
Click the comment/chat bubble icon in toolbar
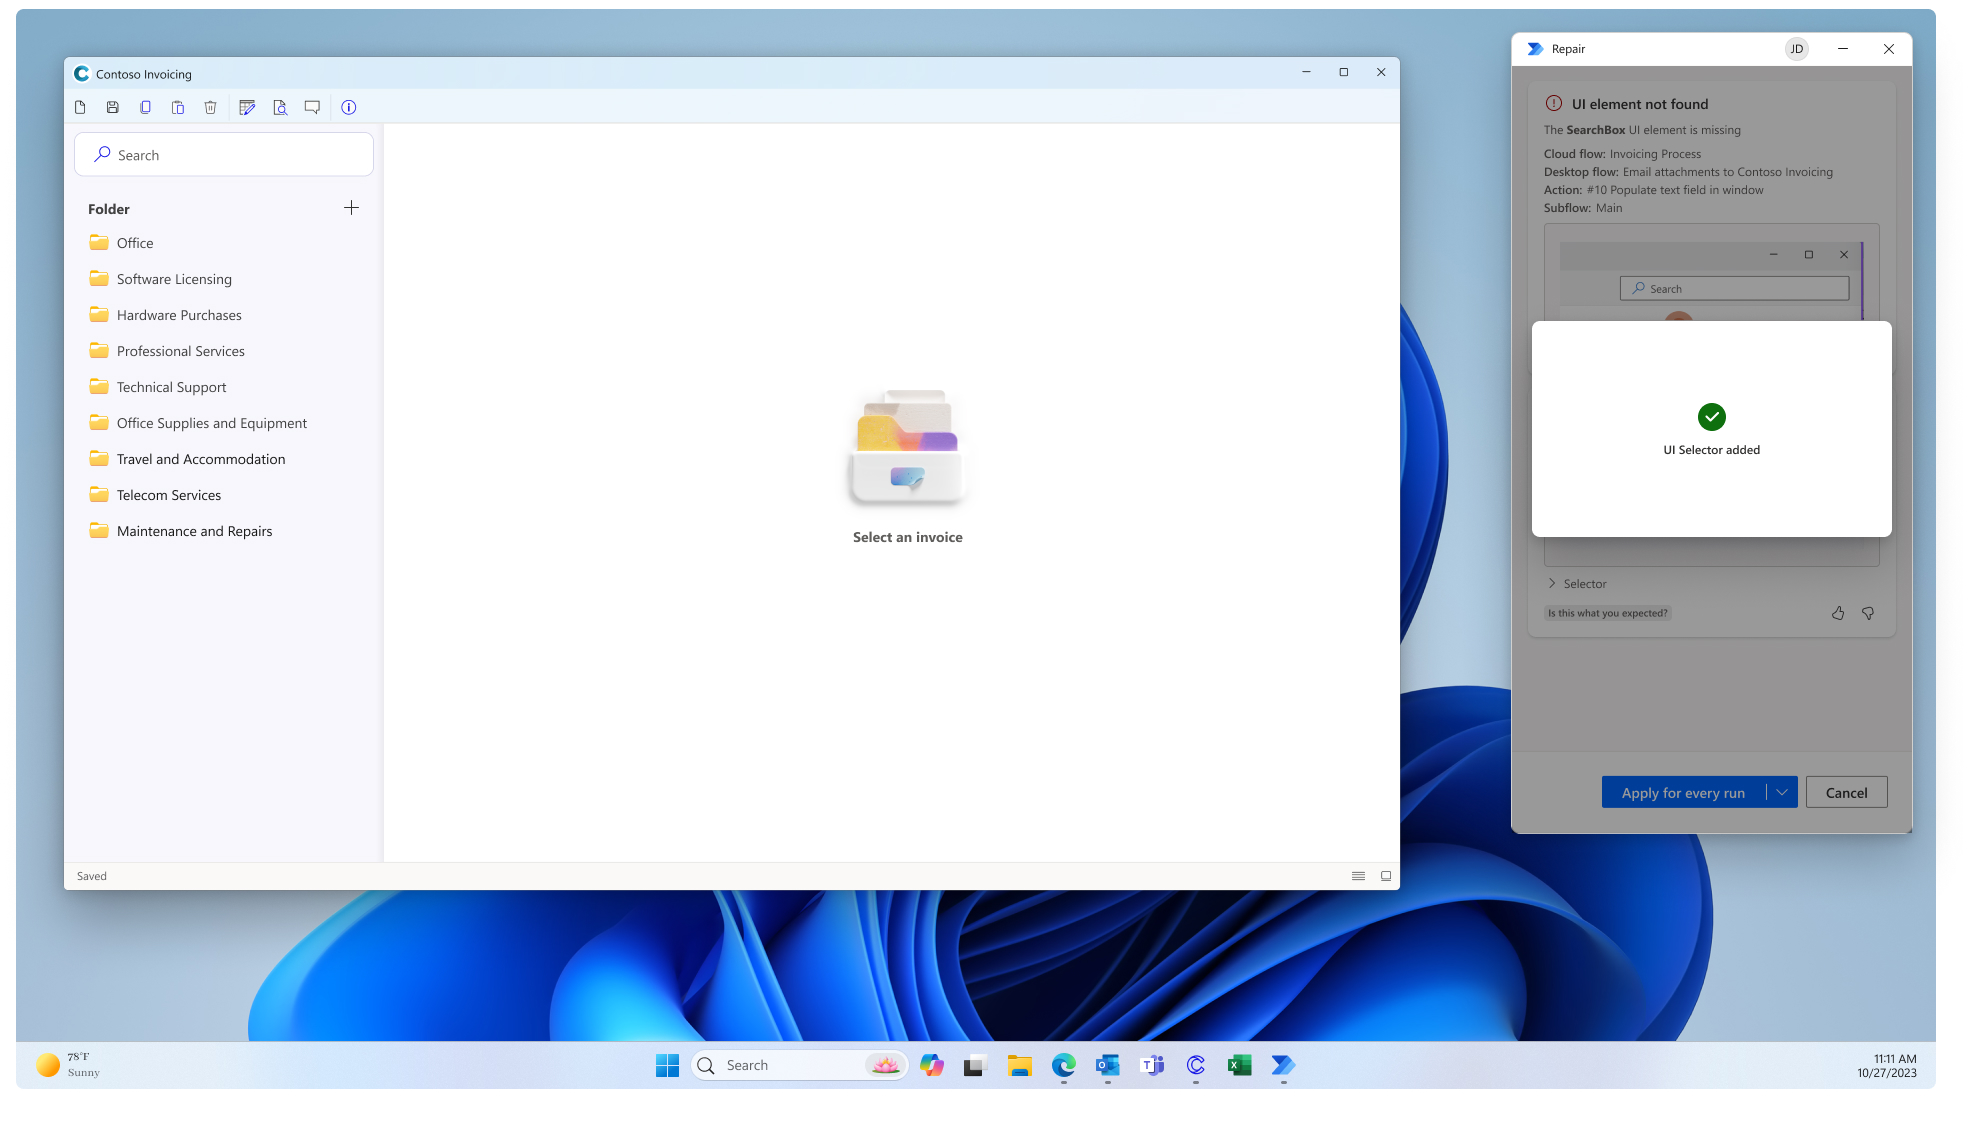click(314, 107)
